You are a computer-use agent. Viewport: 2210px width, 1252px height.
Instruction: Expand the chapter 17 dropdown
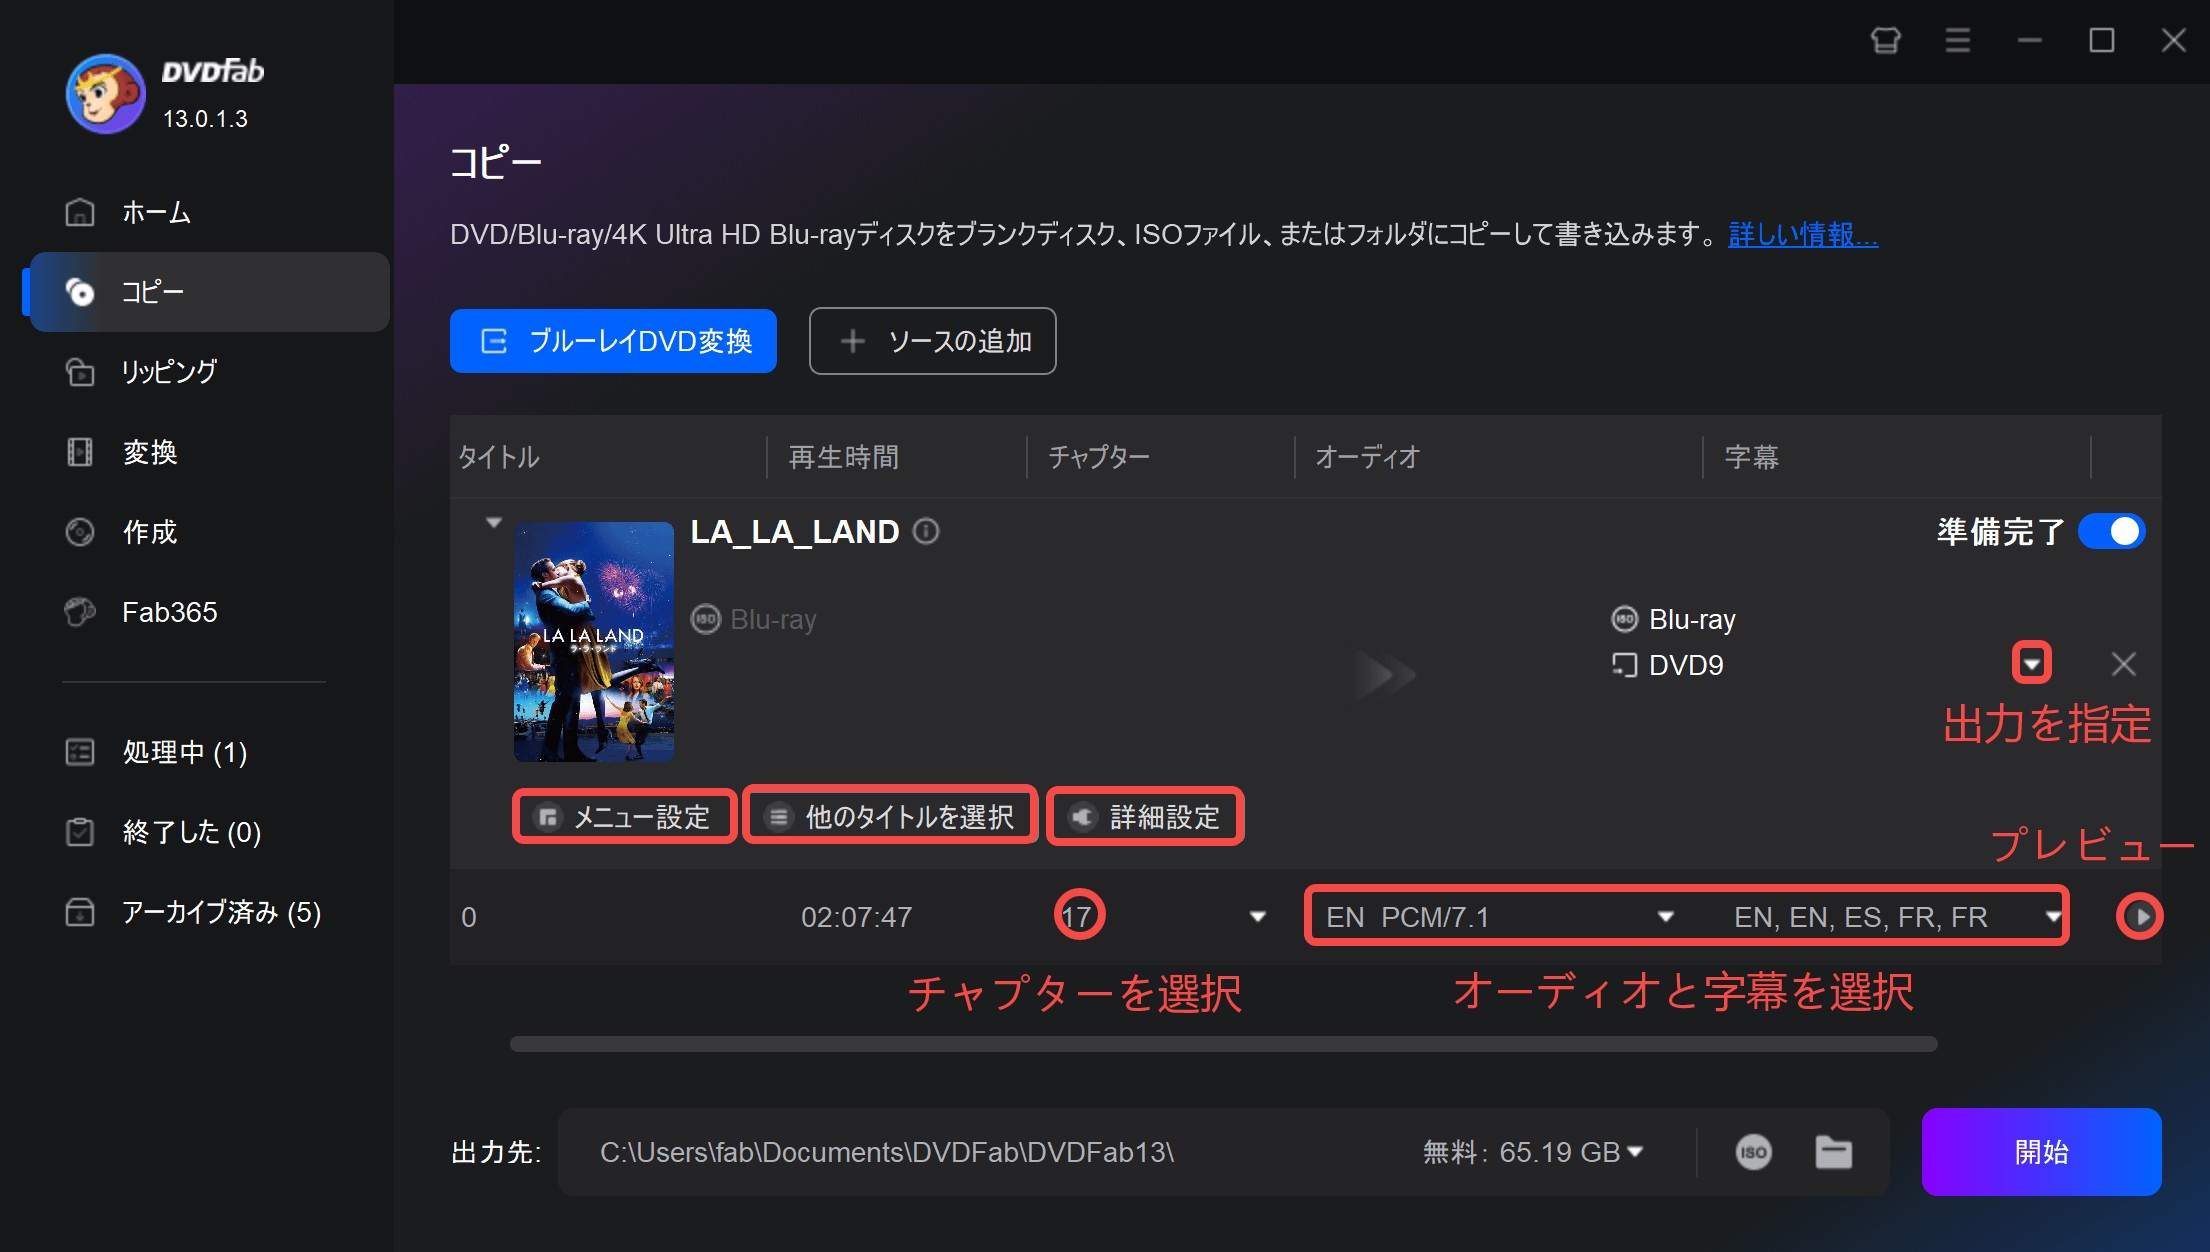[1258, 916]
